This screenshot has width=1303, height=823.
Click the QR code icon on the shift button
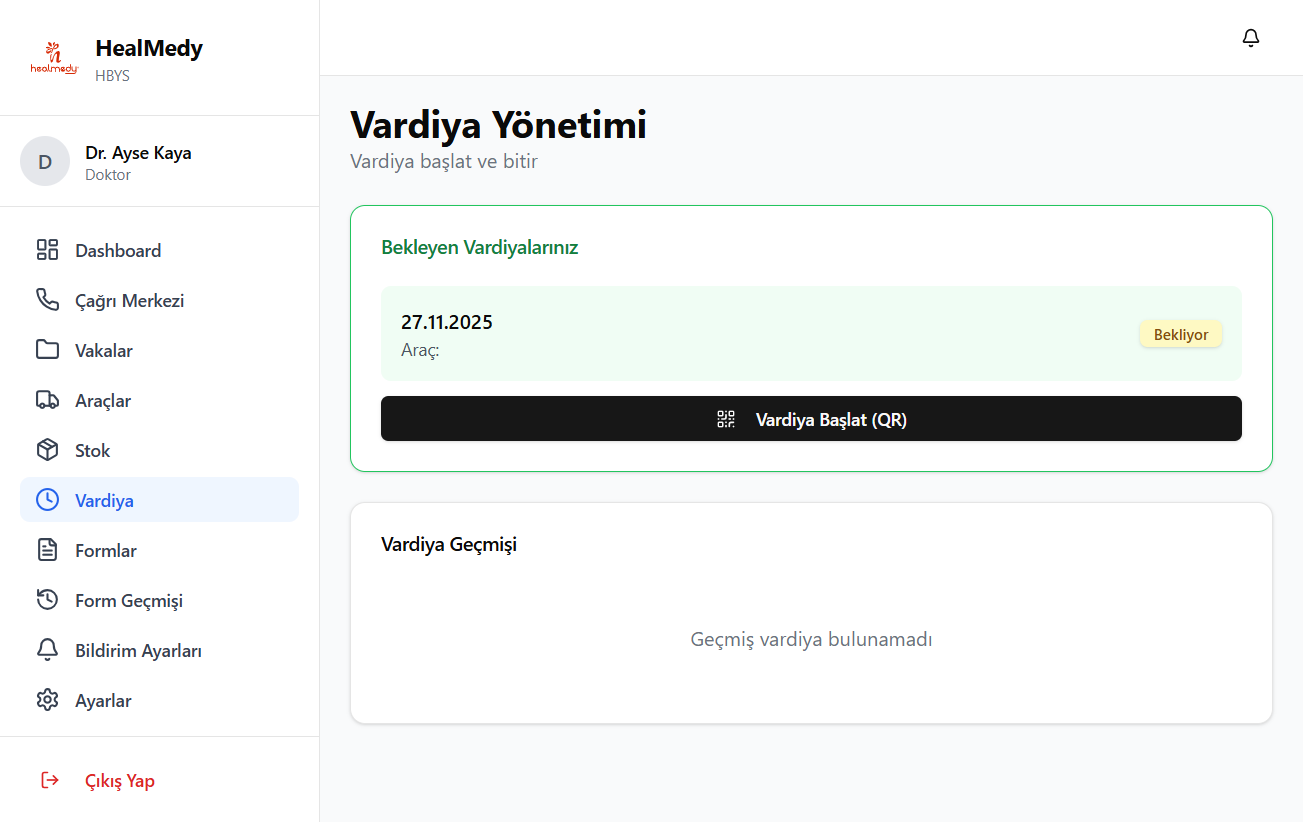point(724,418)
